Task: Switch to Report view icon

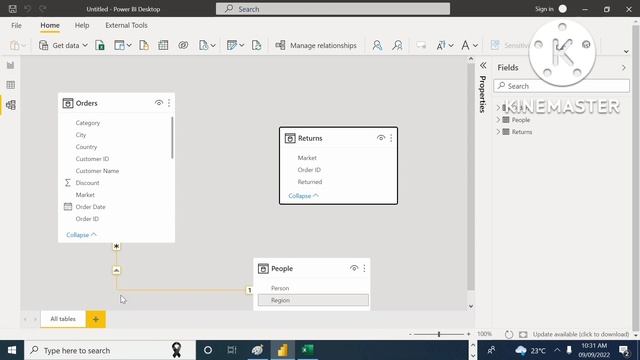Action: [11, 65]
